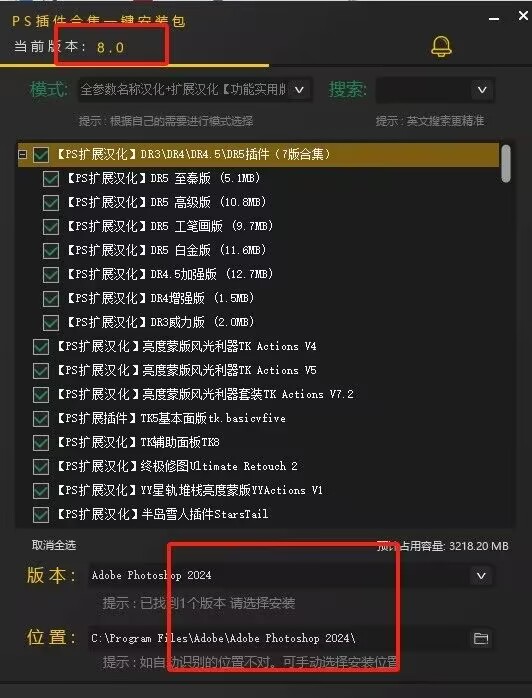Screen dimensions: 532x698
Task: Toggle the TK Actions V7.2 checkbox
Action: 41,394
